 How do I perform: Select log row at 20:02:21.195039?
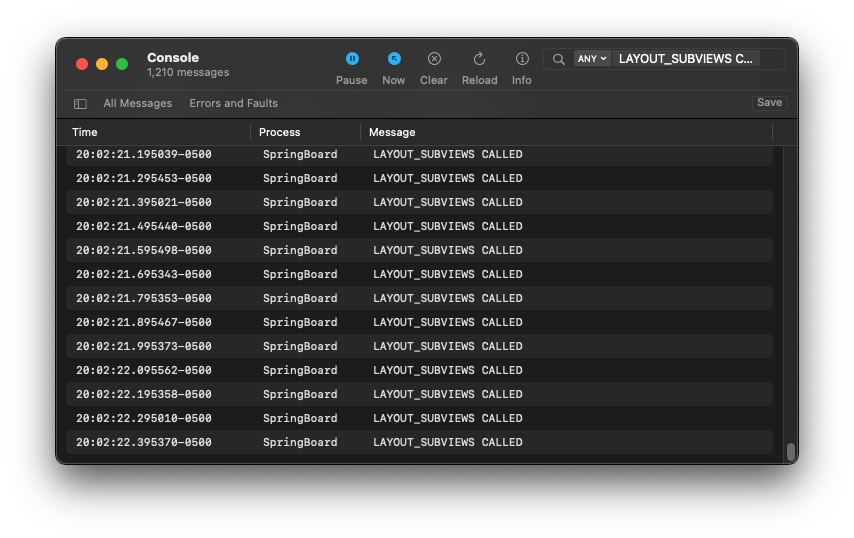point(419,155)
